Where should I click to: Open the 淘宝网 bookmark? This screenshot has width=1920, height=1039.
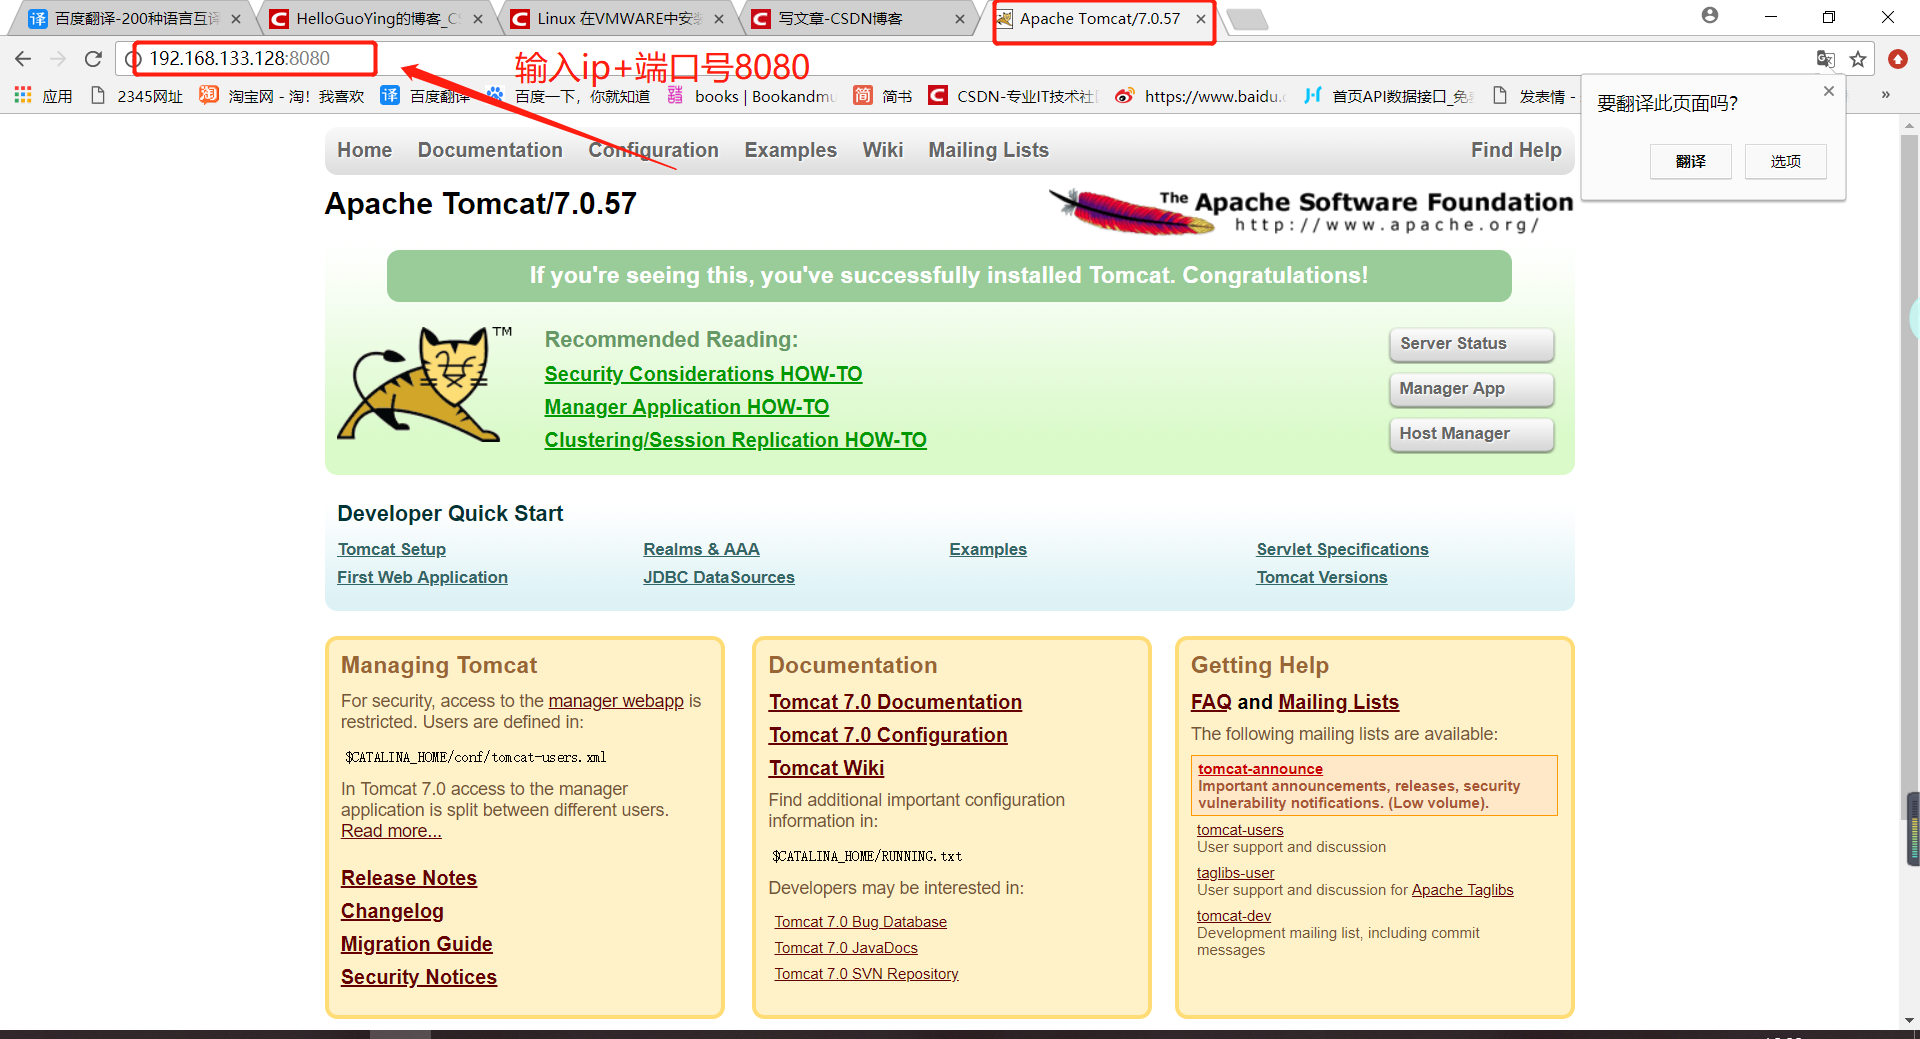281,96
